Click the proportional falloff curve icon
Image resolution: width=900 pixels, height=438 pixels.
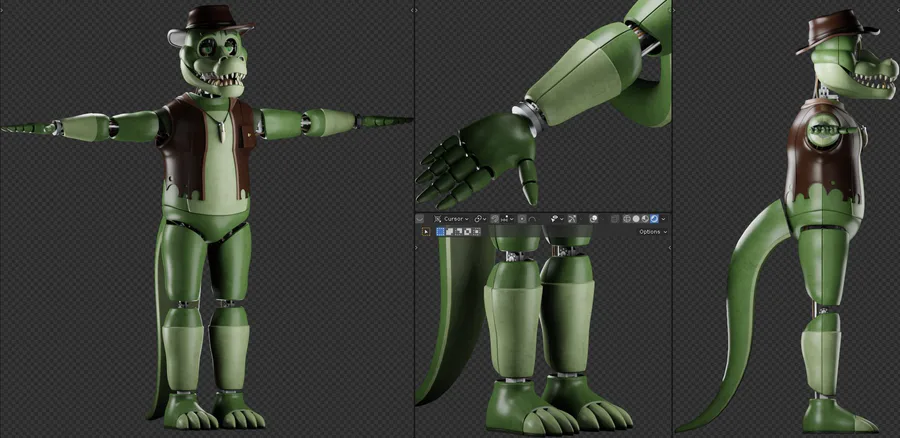click(x=532, y=219)
